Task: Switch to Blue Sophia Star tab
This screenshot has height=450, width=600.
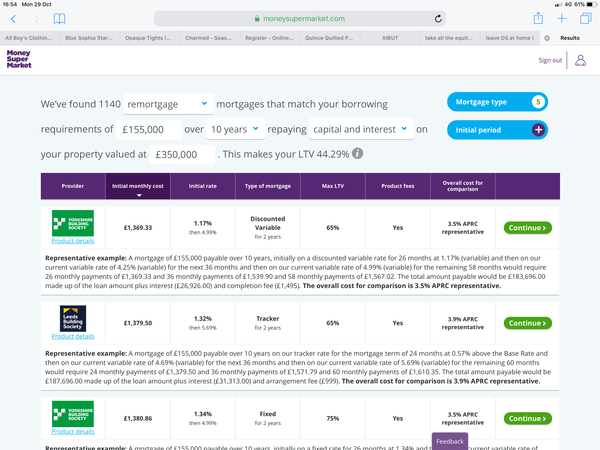Action: [90, 38]
